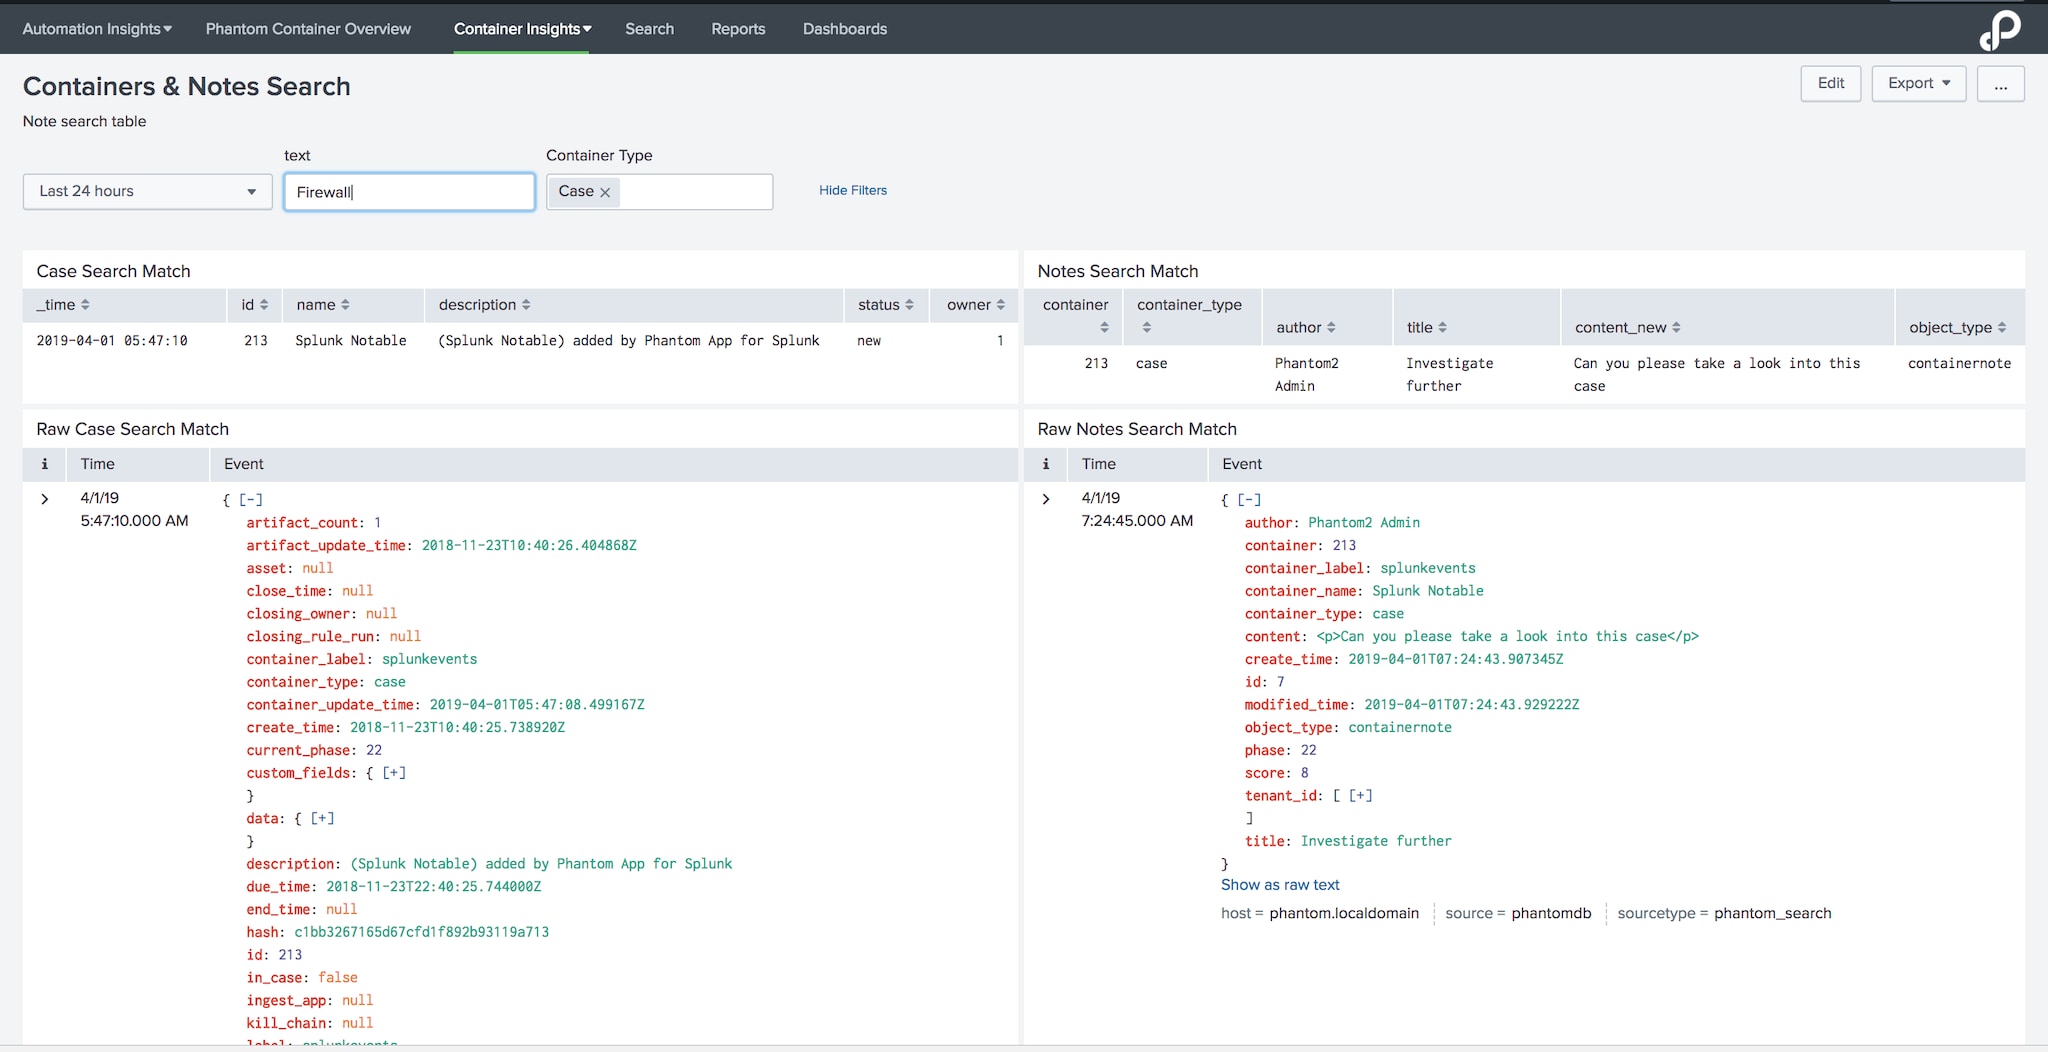Open the Export dropdown

1919,84
